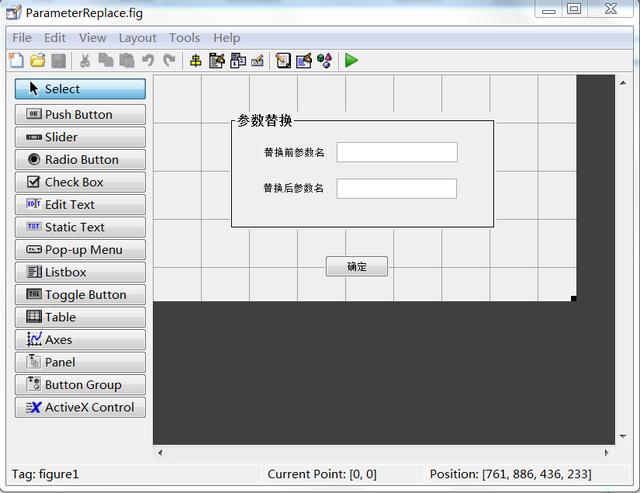This screenshot has height=493, width=640.
Task: Click the Cut scissors icon
Action: (85, 60)
